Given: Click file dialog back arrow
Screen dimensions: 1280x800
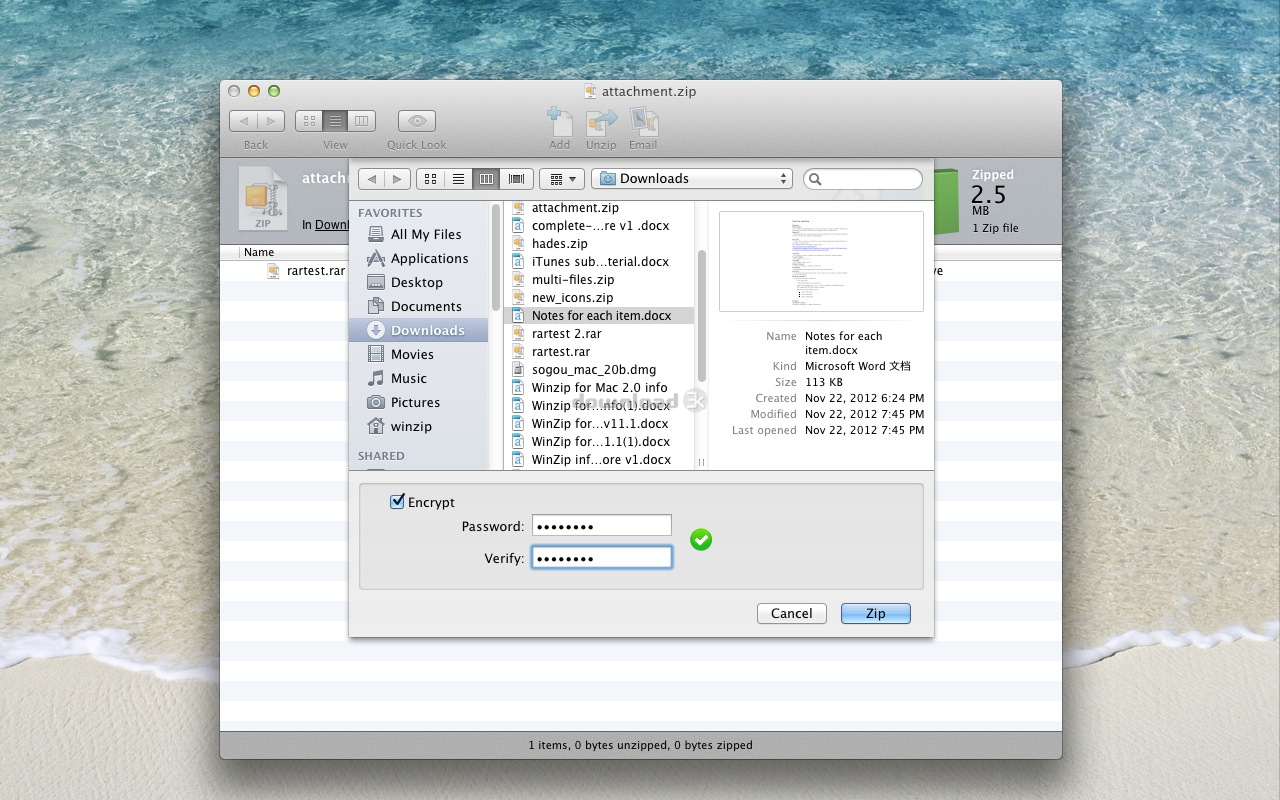Looking at the screenshot, I should click(372, 179).
